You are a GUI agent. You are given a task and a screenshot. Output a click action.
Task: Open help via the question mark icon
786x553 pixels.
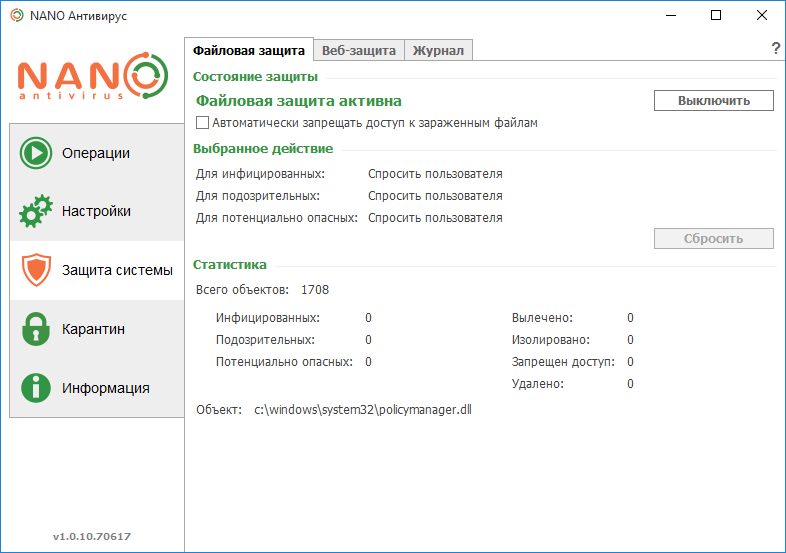pyautogui.click(x=775, y=48)
